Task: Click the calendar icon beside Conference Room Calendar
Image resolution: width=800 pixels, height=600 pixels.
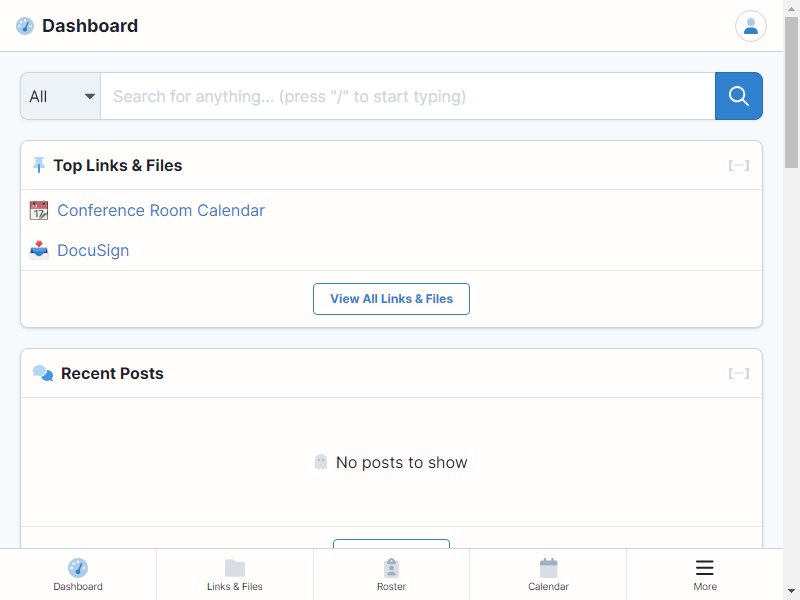Action: pyautogui.click(x=39, y=210)
